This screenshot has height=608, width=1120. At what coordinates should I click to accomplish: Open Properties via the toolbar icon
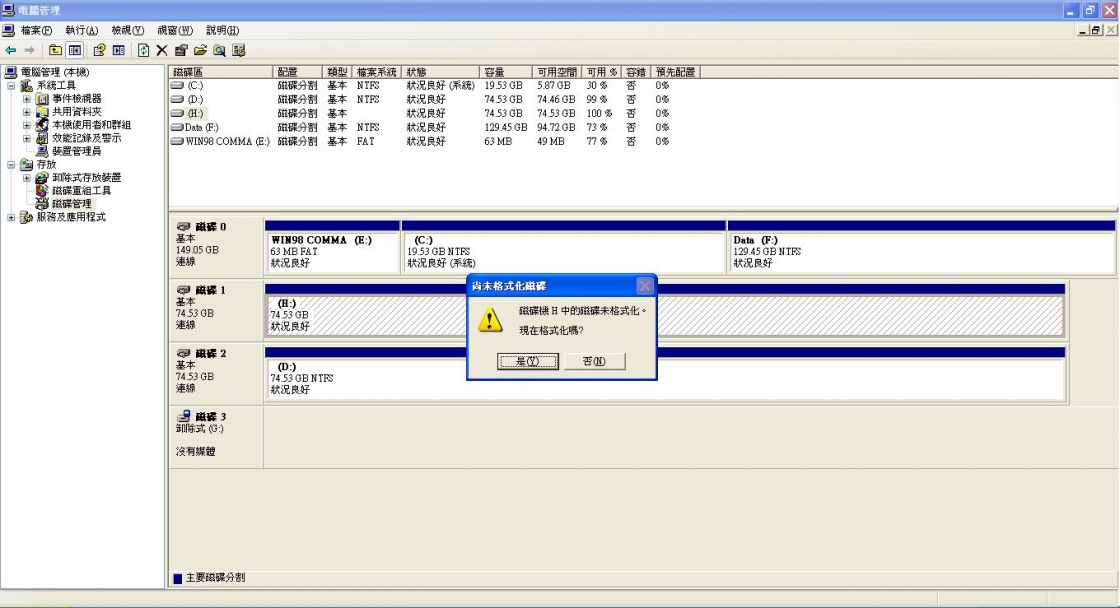[181, 50]
